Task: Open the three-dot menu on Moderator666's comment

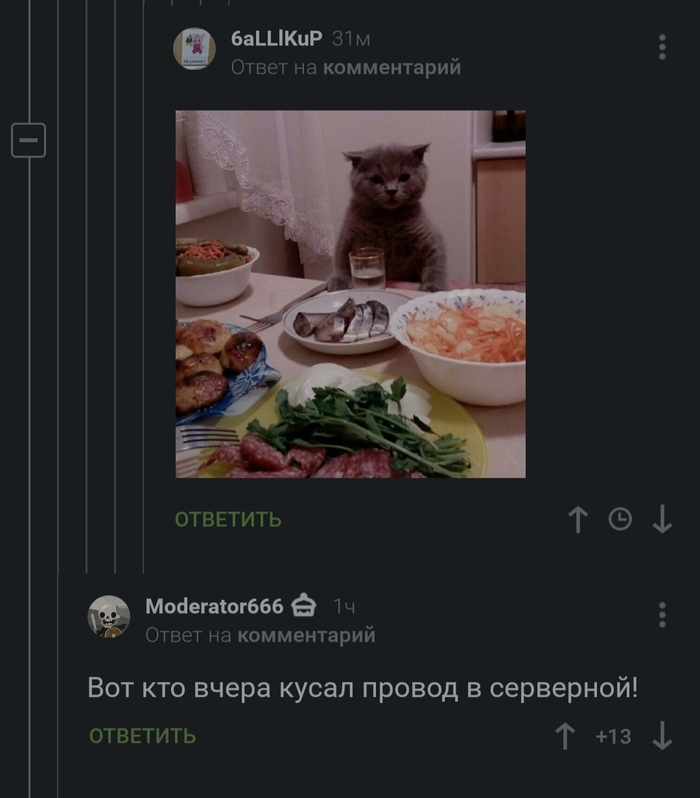Action: (x=662, y=615)
